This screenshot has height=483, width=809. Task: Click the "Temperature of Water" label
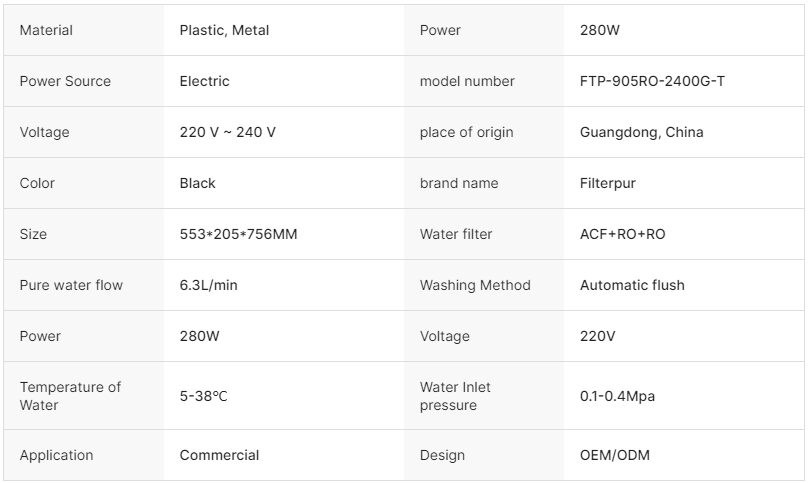70,396
